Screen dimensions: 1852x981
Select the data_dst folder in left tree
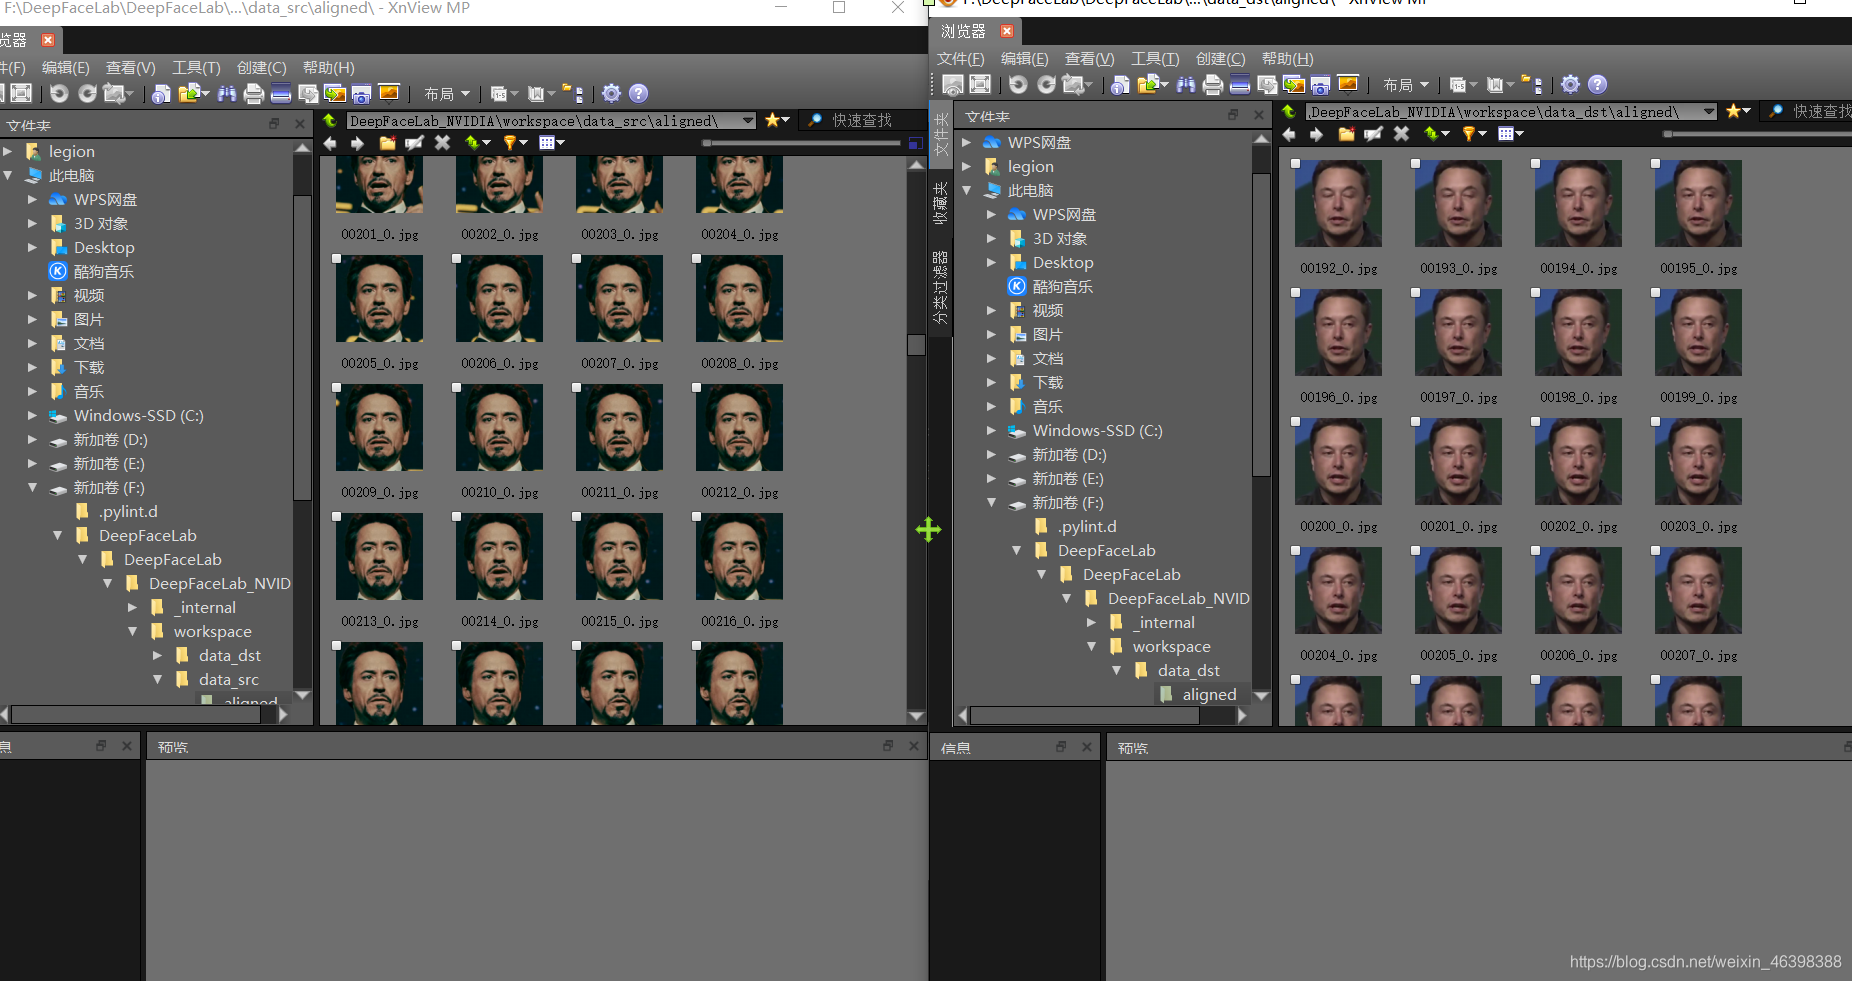coord(229,656)
